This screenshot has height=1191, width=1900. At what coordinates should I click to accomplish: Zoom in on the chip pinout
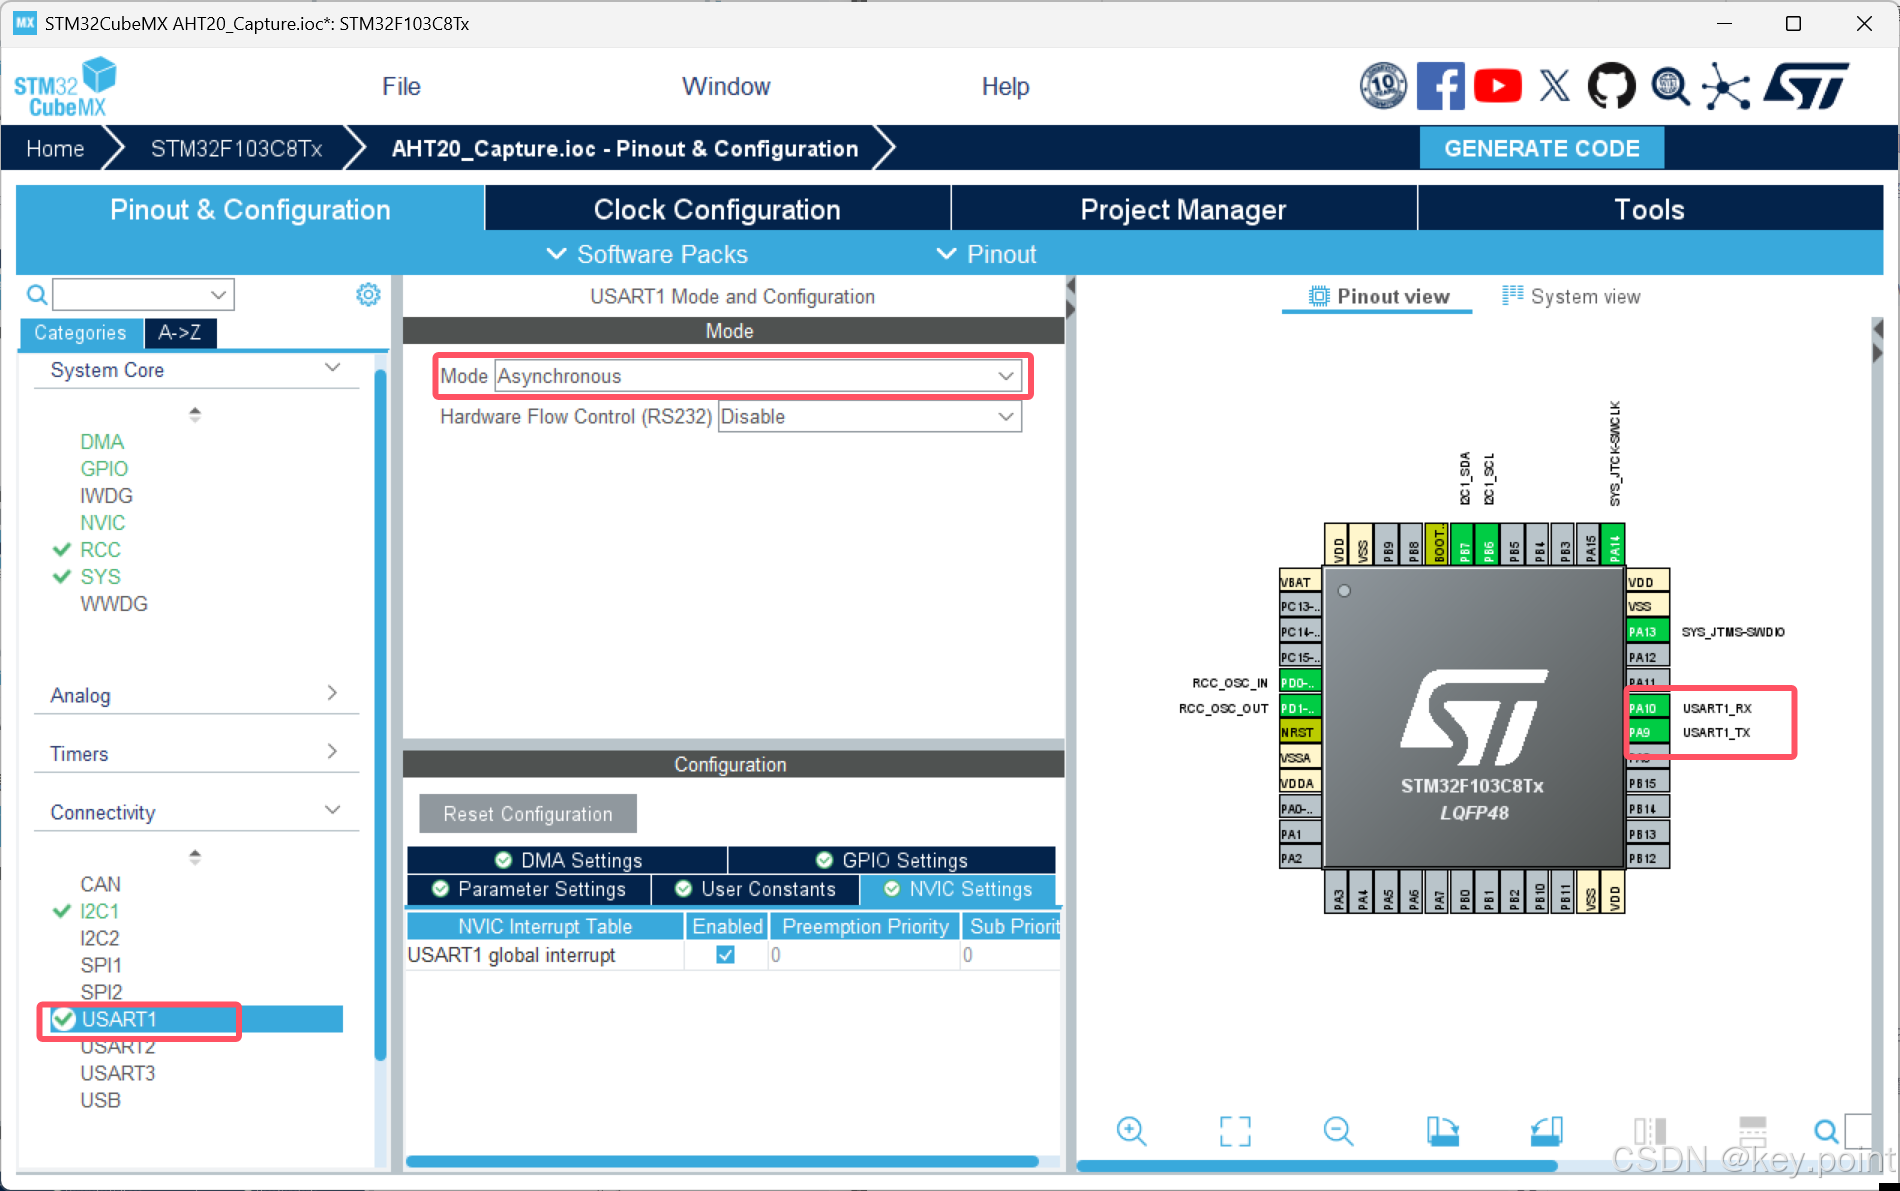(1131, 1131)
